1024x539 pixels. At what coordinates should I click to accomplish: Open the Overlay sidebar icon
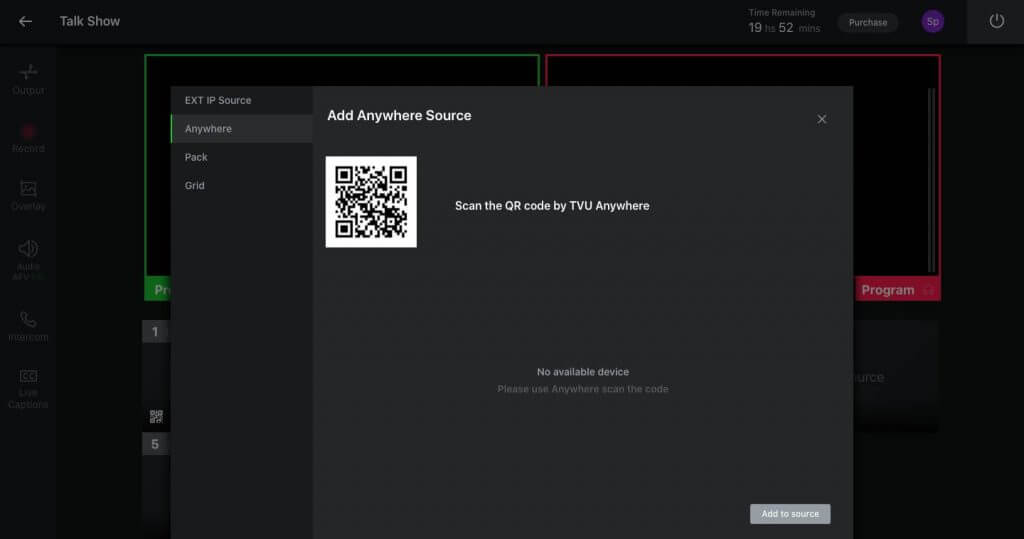(28, 195)
